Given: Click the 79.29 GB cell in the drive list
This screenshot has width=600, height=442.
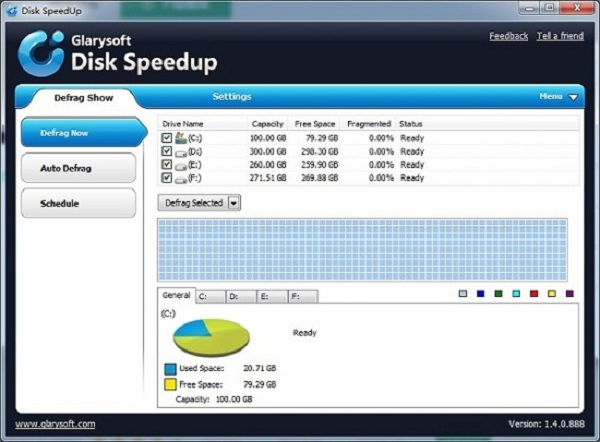Looking at the screenshot, I should pyautogui.click(x=322, y=138).
